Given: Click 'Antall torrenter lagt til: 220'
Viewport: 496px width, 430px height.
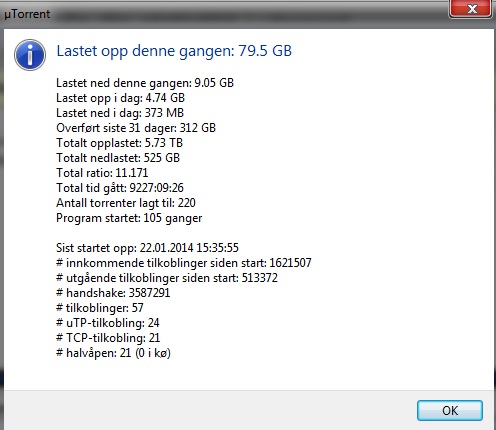Looking at the screenshot, I should click(126, 203).
